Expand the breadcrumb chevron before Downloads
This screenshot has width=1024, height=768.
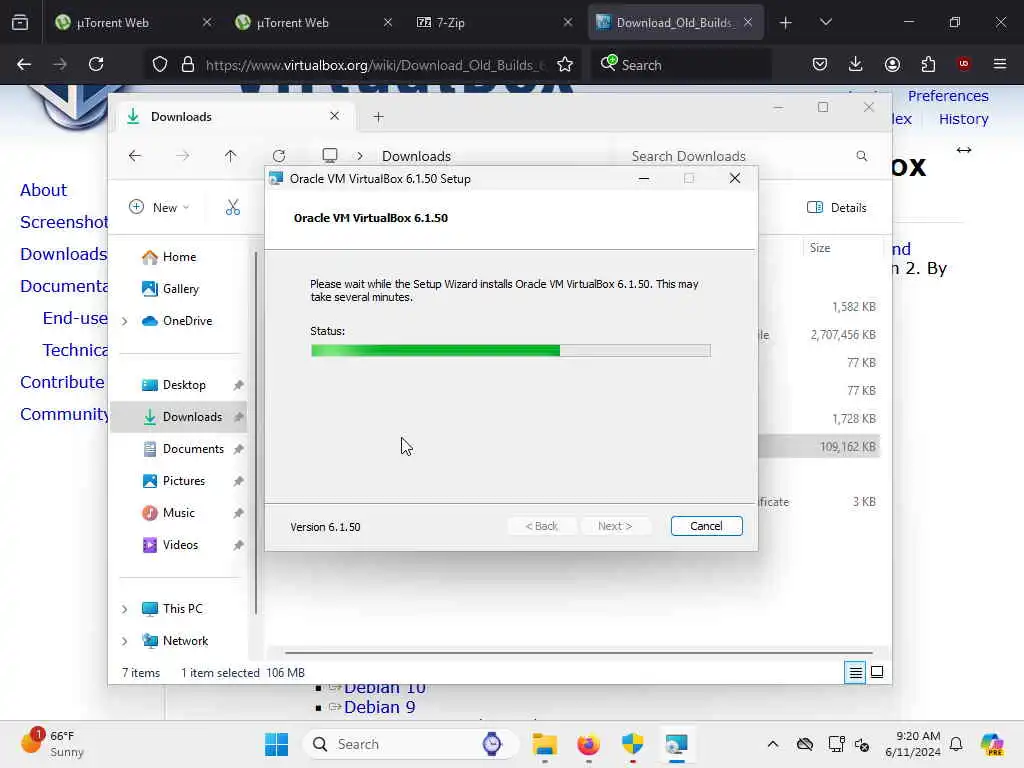[359, 156]
